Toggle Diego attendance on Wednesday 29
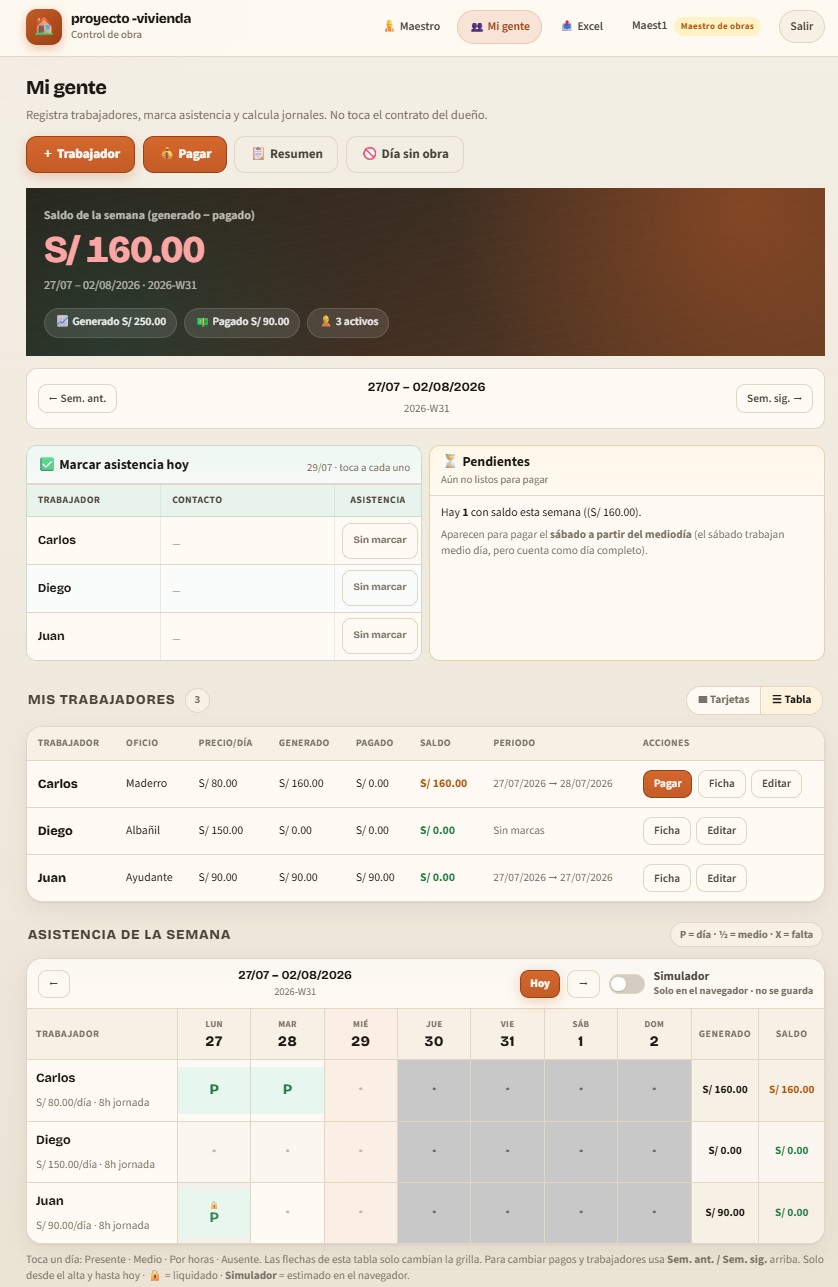The width and height of the screenshot is (838, 1287). click(x=360, y=1151)
